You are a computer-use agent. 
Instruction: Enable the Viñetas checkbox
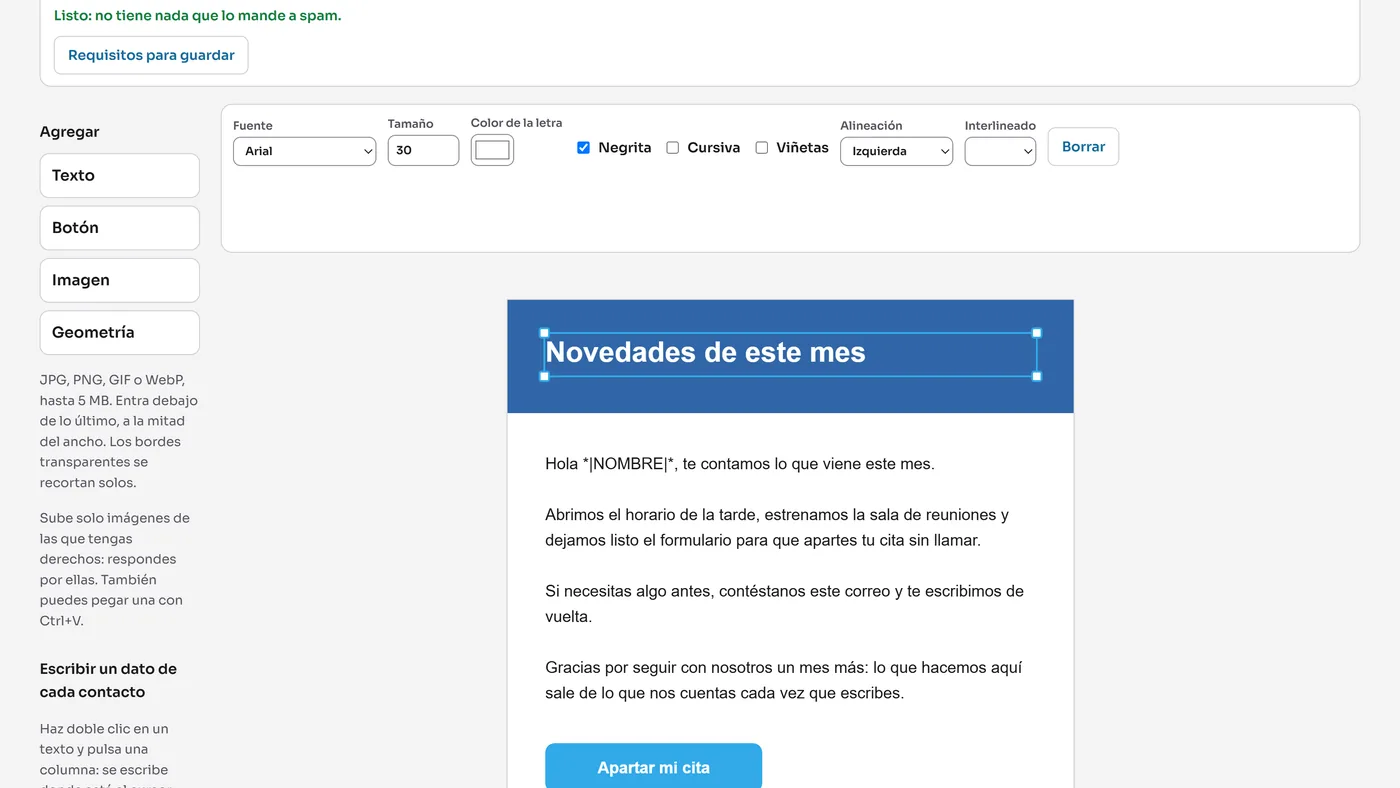coord(762,148)
